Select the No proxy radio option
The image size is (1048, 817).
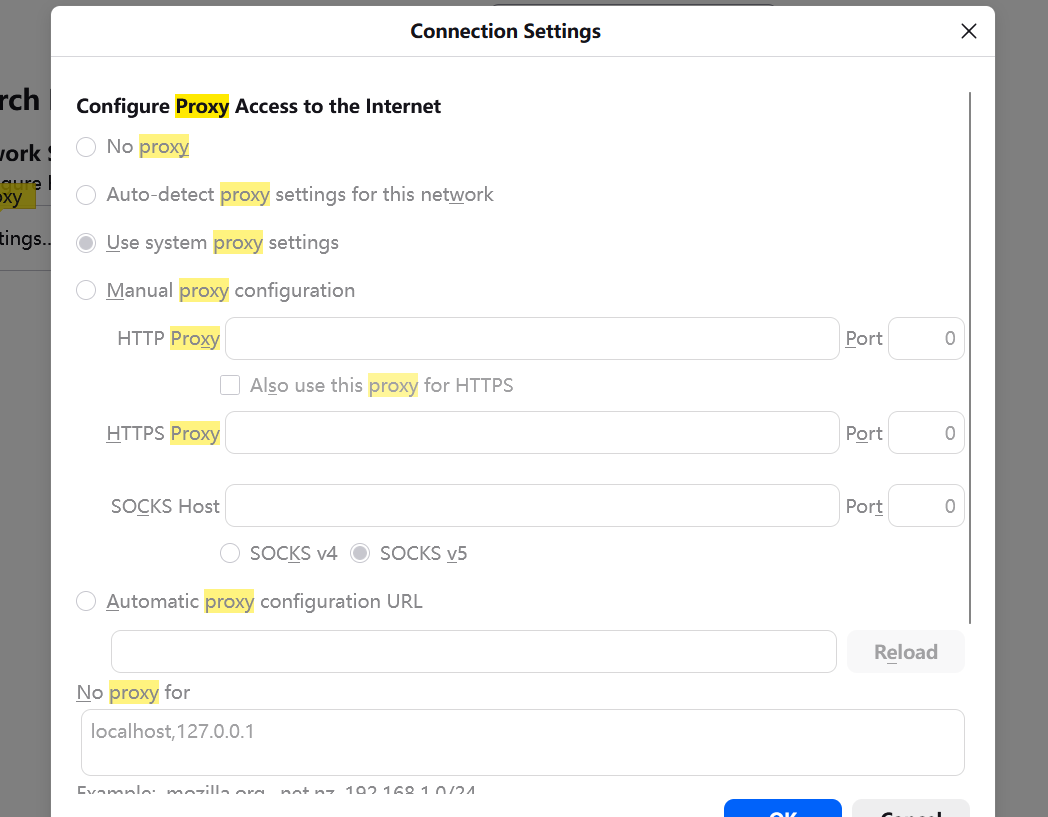click(87, 147)
